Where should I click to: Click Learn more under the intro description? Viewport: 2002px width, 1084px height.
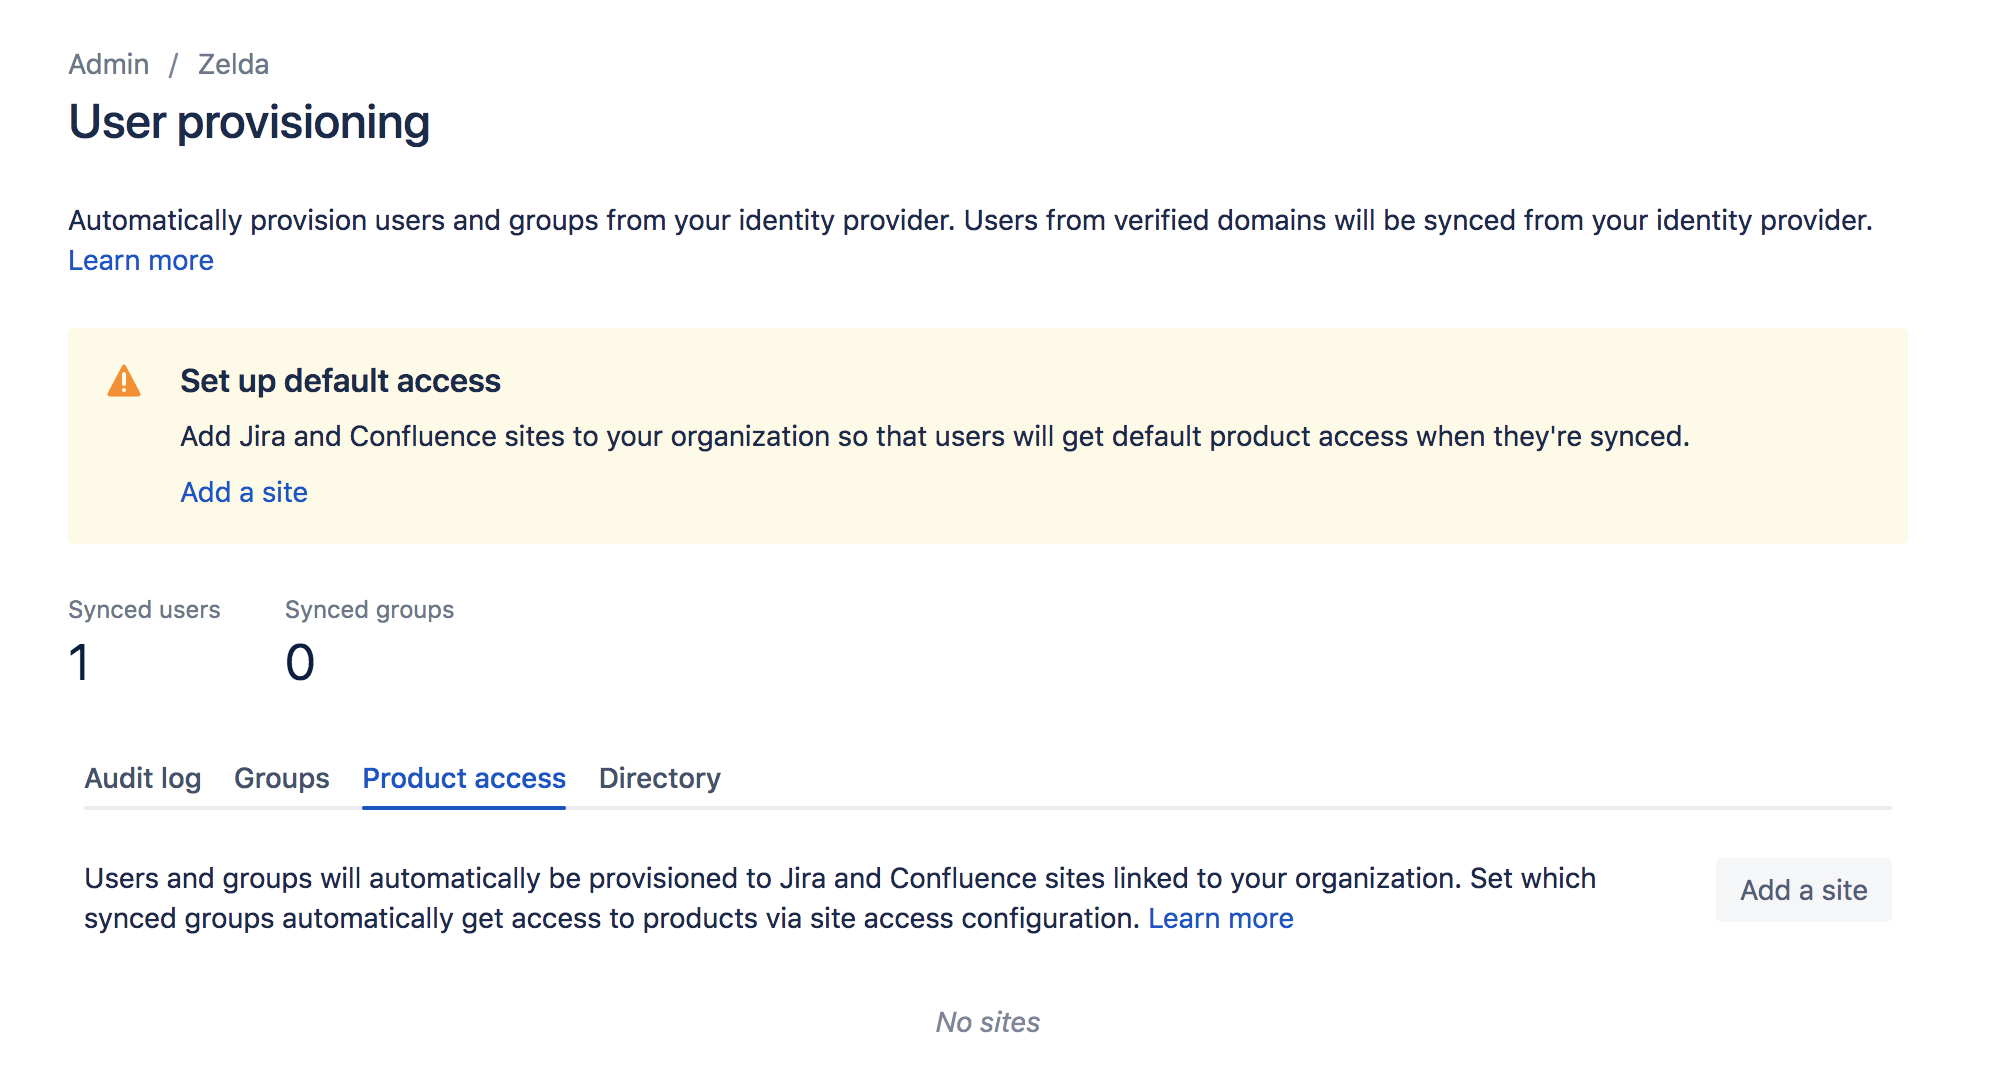coord(141,260)
